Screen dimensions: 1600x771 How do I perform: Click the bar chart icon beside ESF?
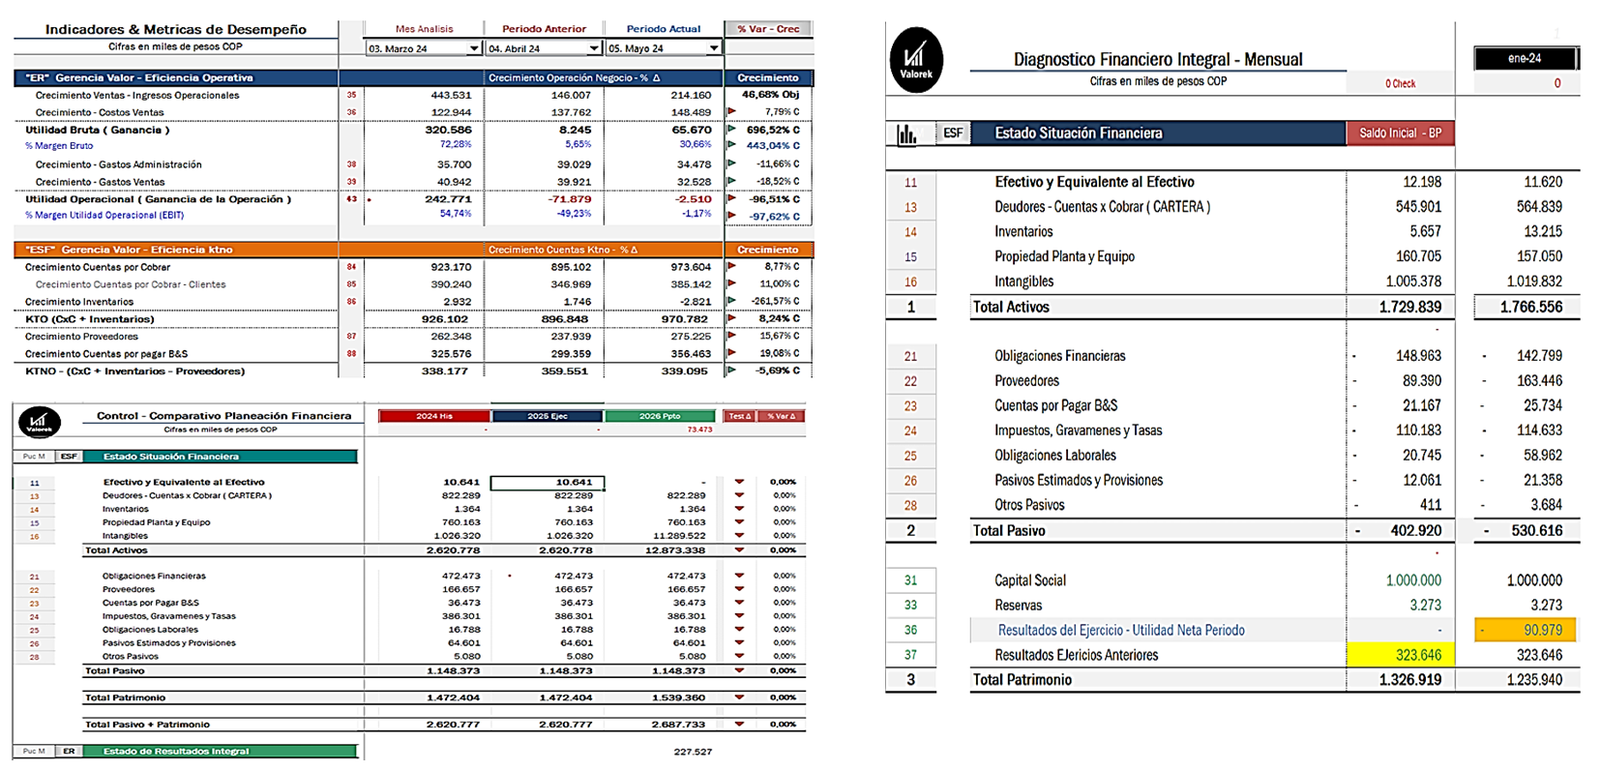(x=907, y=133)
